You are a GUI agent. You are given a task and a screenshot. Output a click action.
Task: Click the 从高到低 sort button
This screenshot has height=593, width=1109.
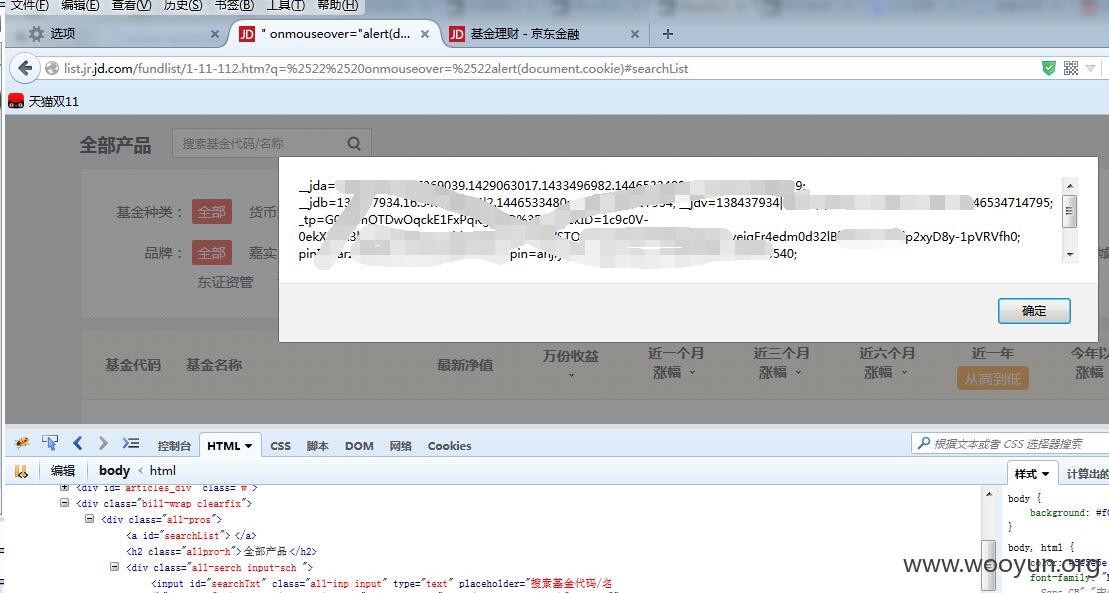coord(992,379)
